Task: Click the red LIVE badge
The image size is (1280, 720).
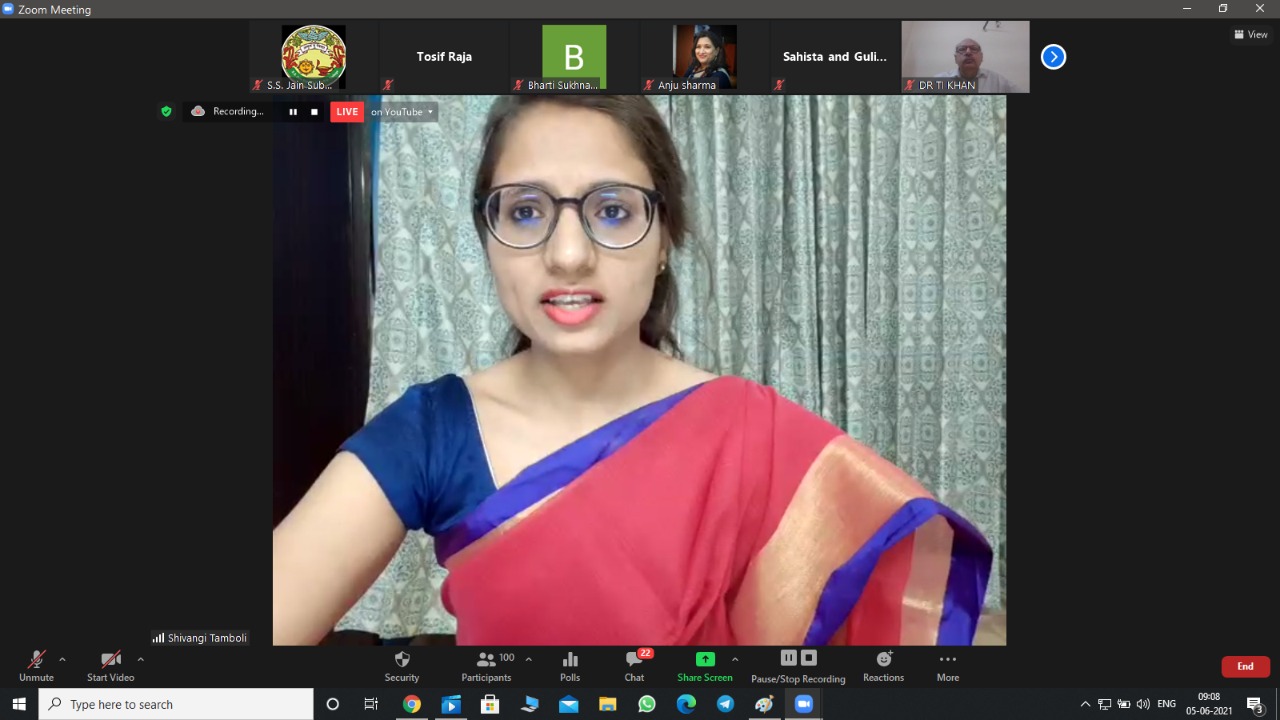Action: (x=347, y=112)
